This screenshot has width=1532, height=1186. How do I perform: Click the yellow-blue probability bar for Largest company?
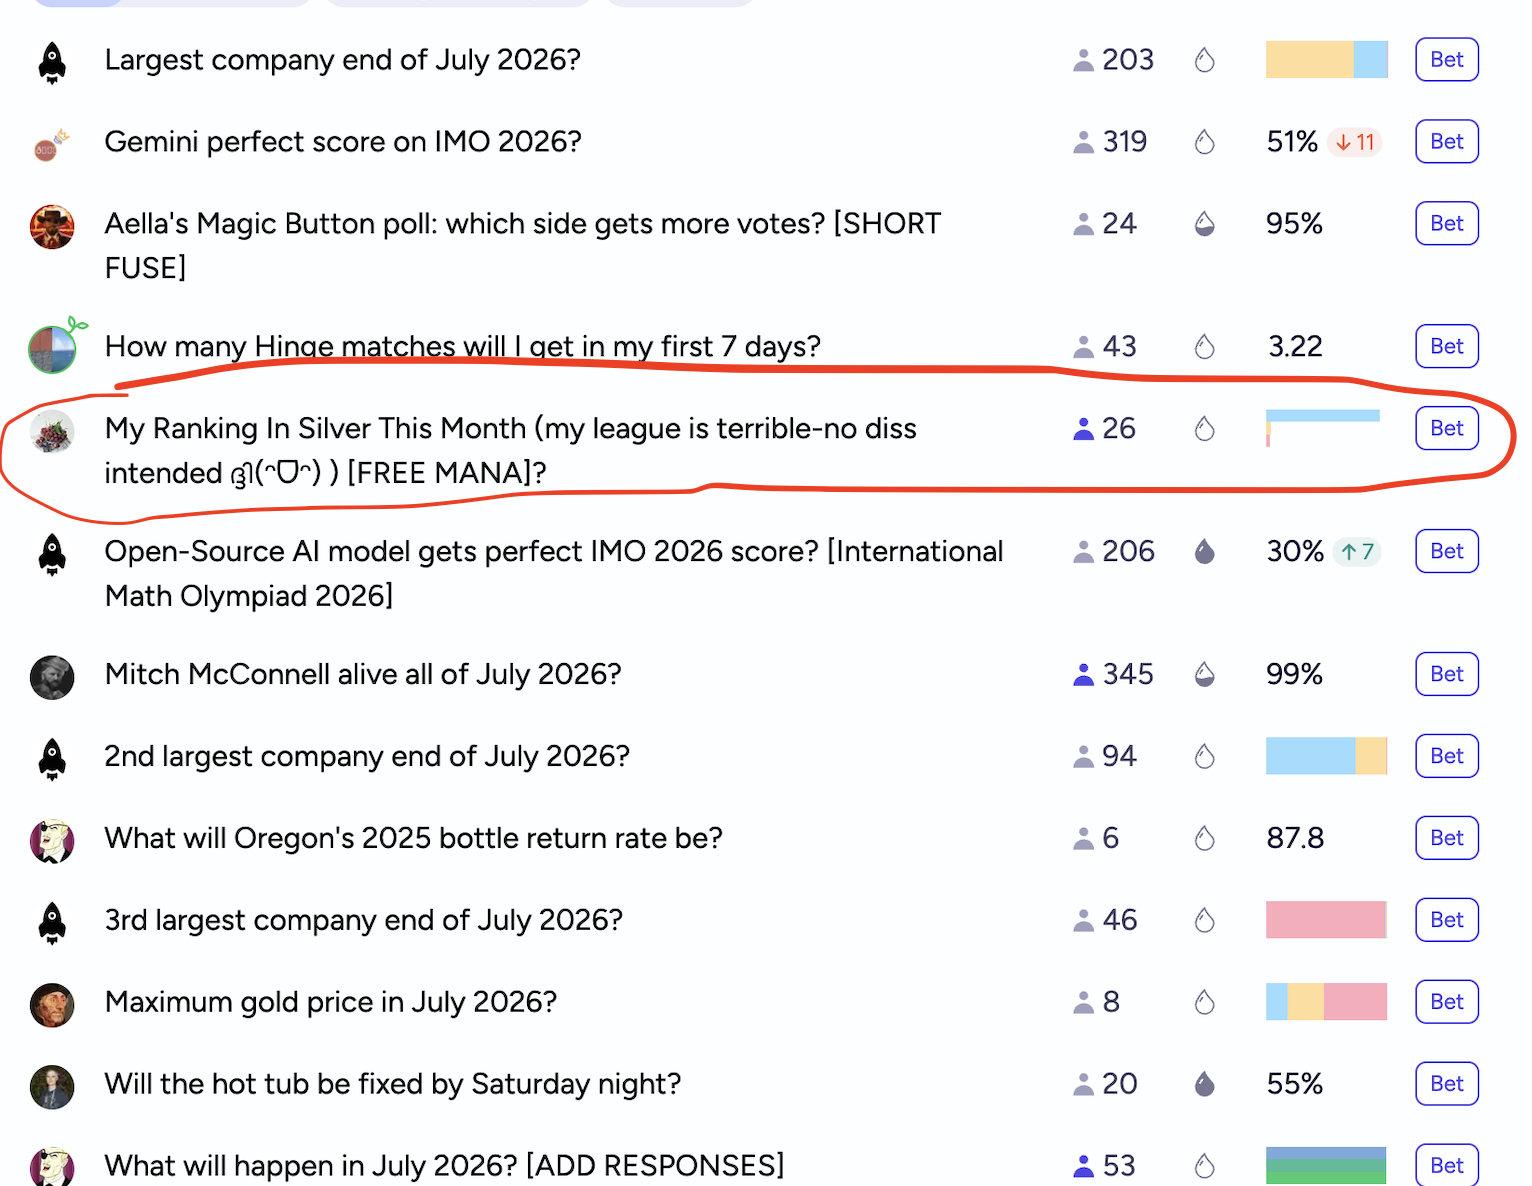[1326, 60]
